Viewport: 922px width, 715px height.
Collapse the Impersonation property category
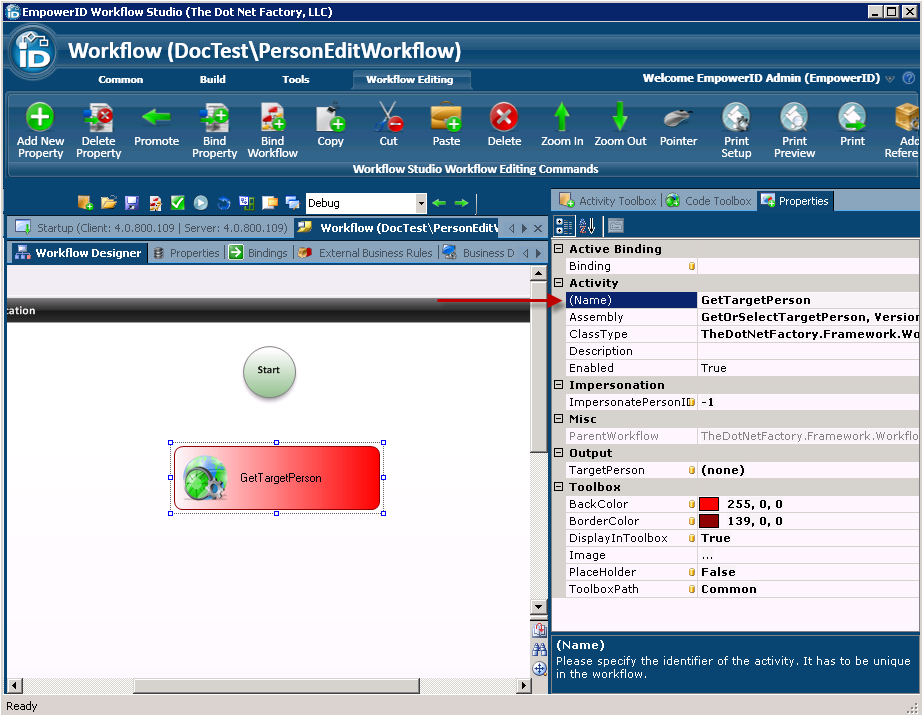click(x=558, y=385)
